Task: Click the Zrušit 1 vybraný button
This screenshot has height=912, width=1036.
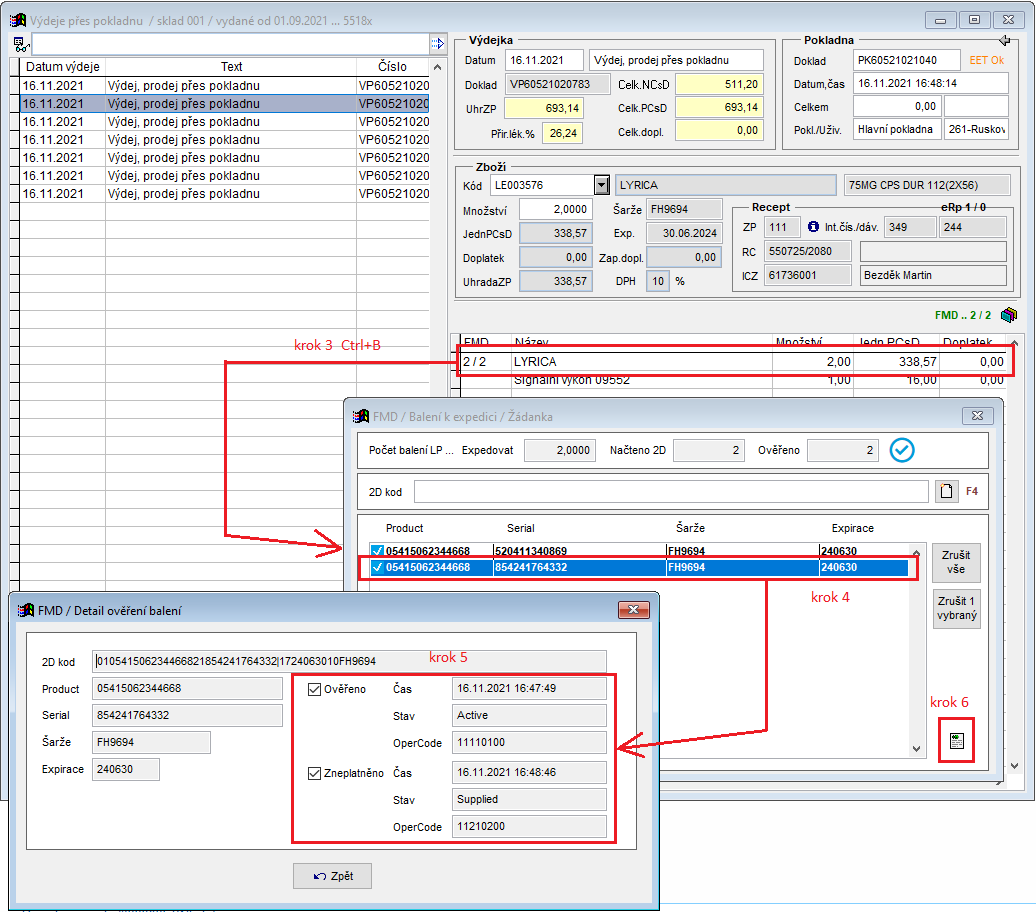Action: click(955, 609)
